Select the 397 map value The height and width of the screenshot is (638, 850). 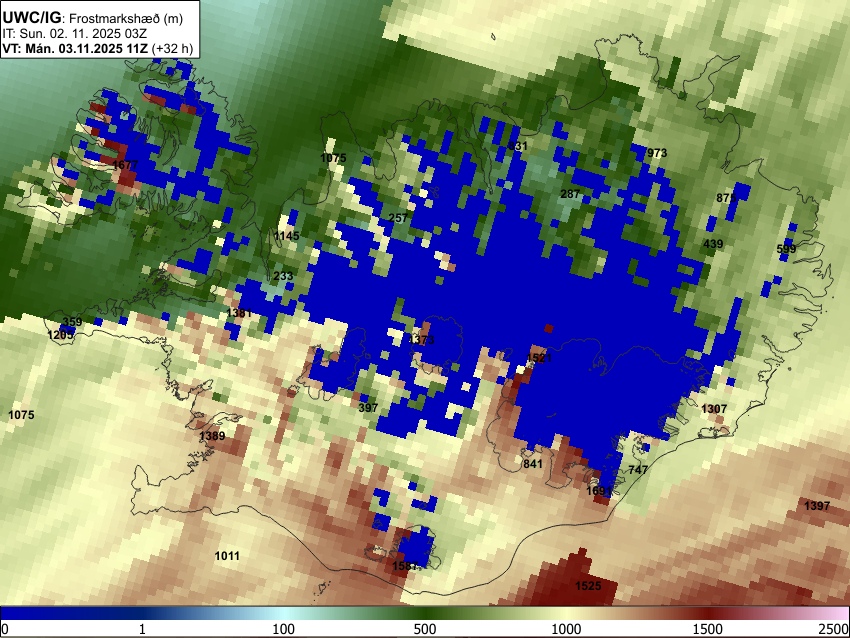click(x=368, y=408)
